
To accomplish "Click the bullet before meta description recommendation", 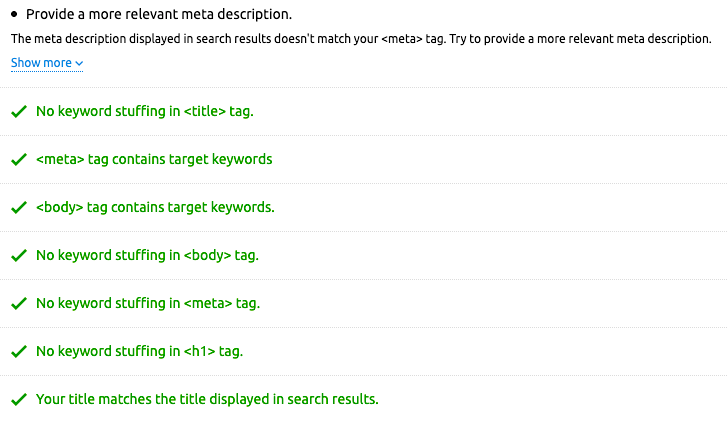I will [15, 16].
